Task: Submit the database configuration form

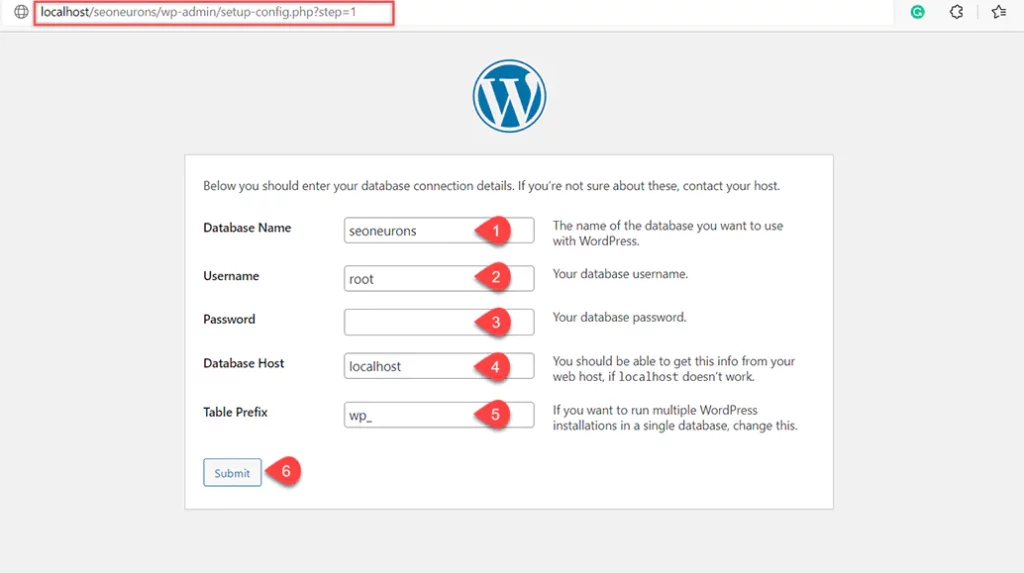Action: [x=232, y=472]
